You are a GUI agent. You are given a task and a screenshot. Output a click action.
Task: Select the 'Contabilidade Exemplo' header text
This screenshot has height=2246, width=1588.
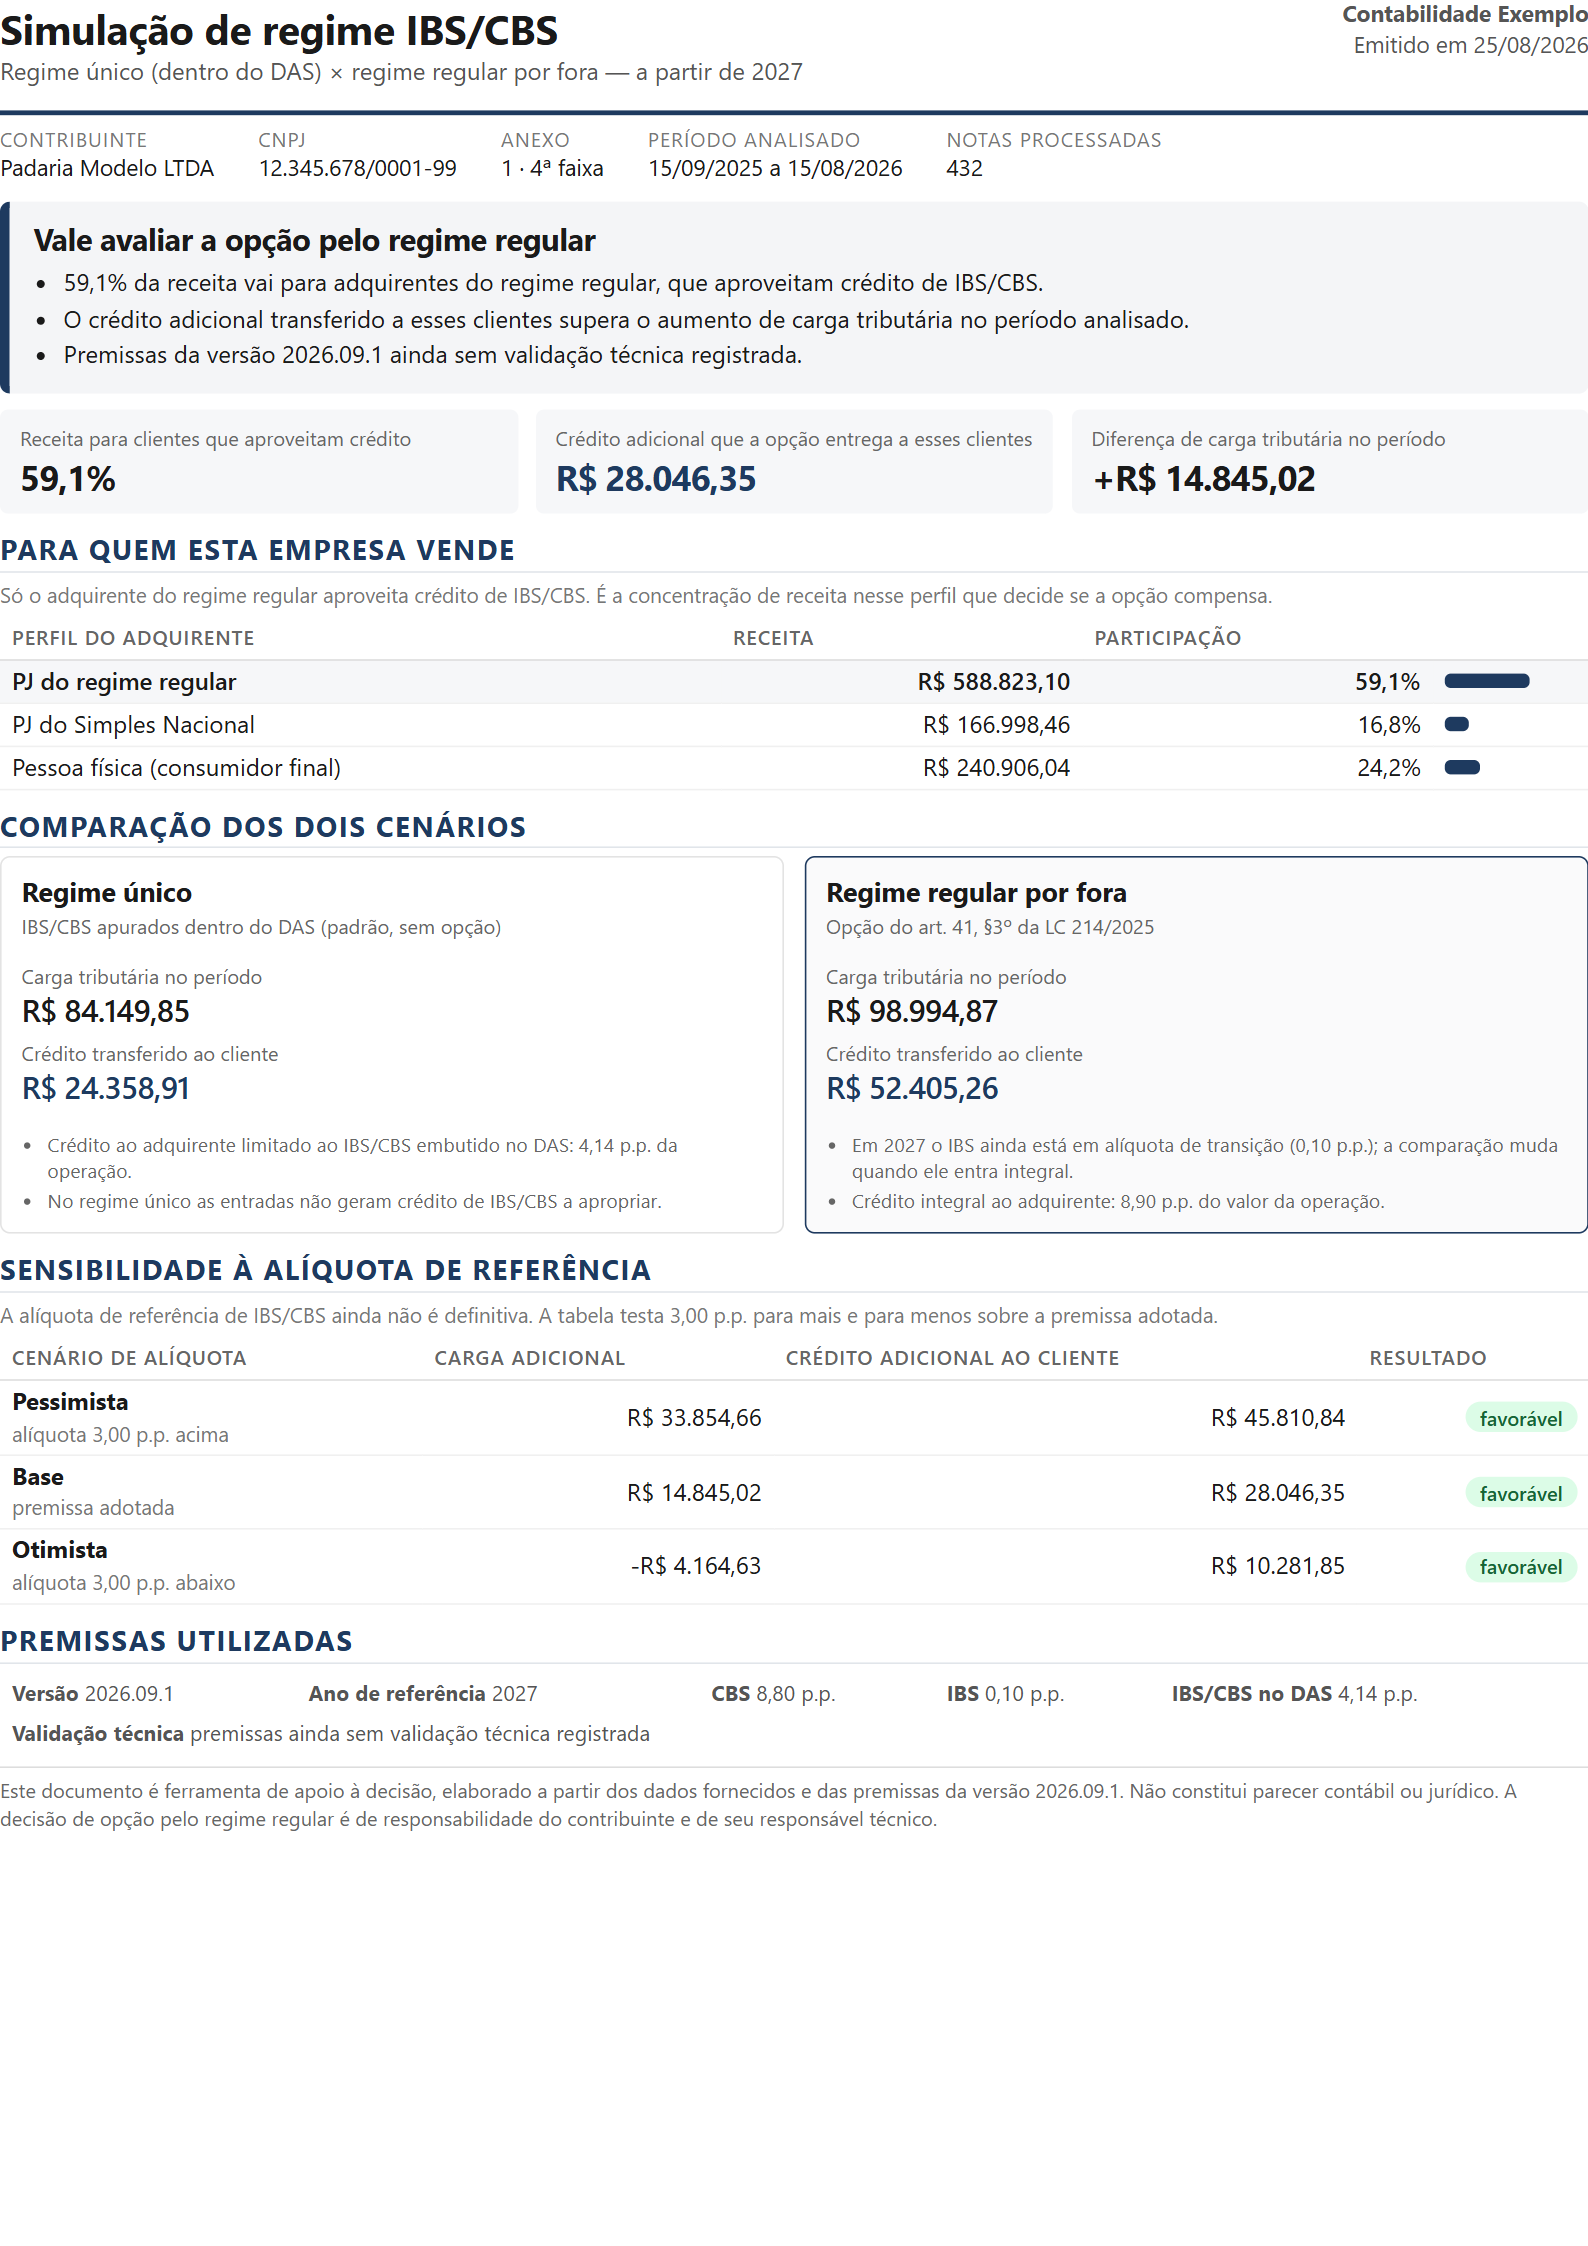1464,14
